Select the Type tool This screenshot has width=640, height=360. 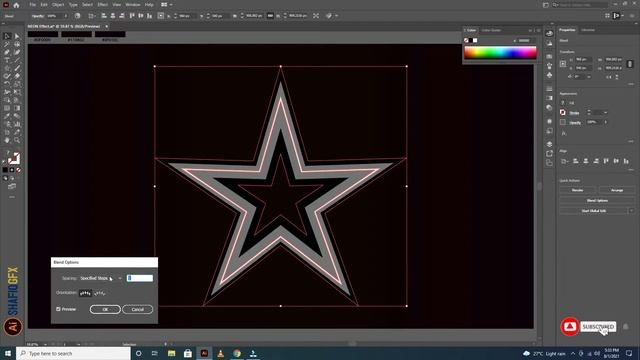pyautogui.click(x=7, y=60)
